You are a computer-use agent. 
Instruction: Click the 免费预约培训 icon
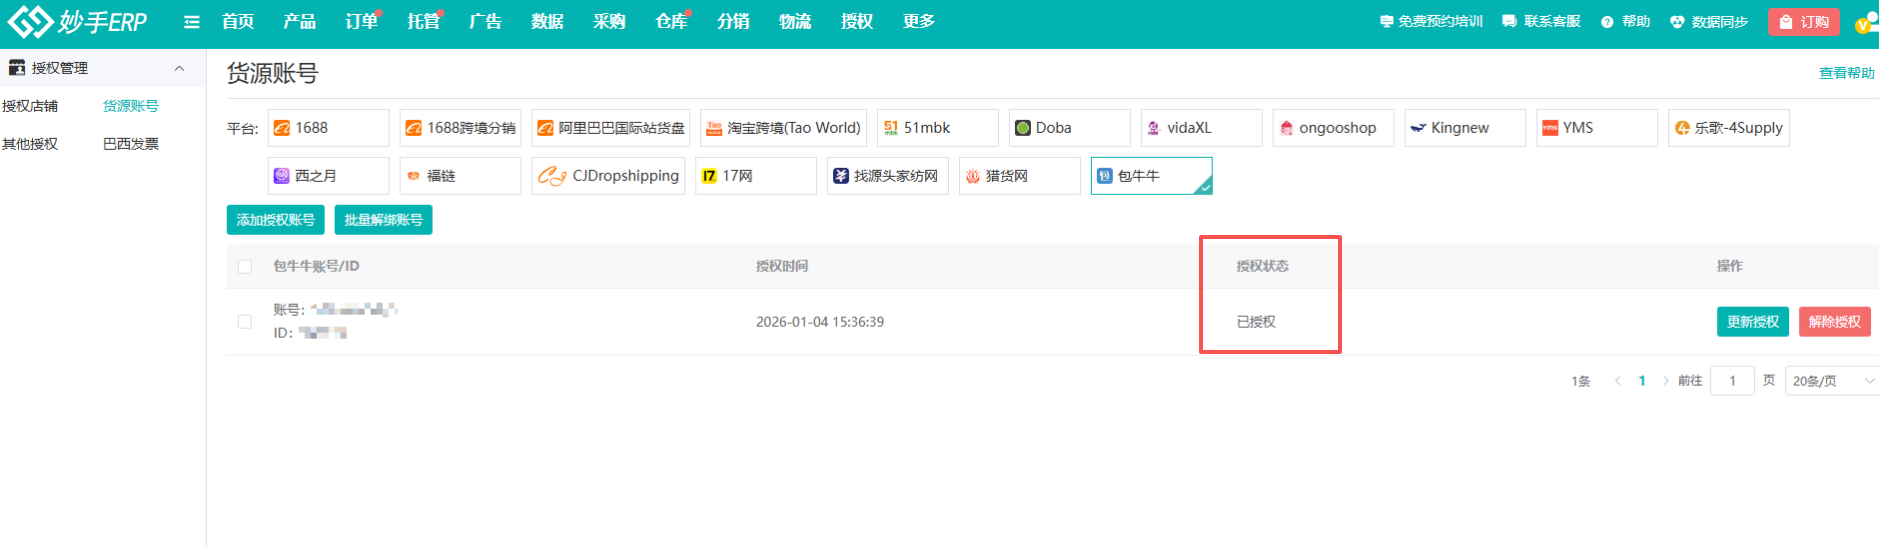click(x=1386, y=21)
